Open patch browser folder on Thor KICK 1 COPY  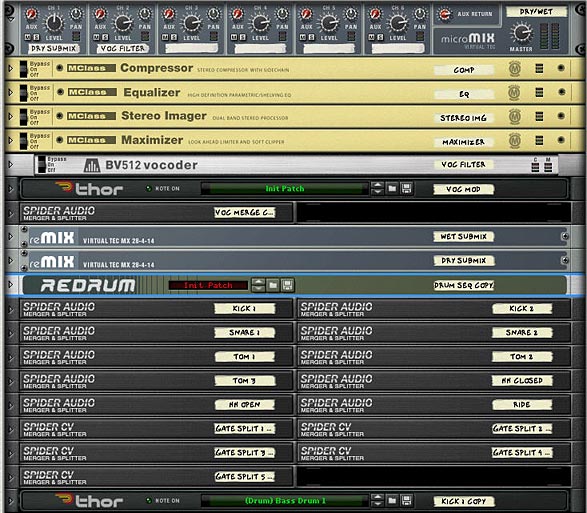coord(392,500)
